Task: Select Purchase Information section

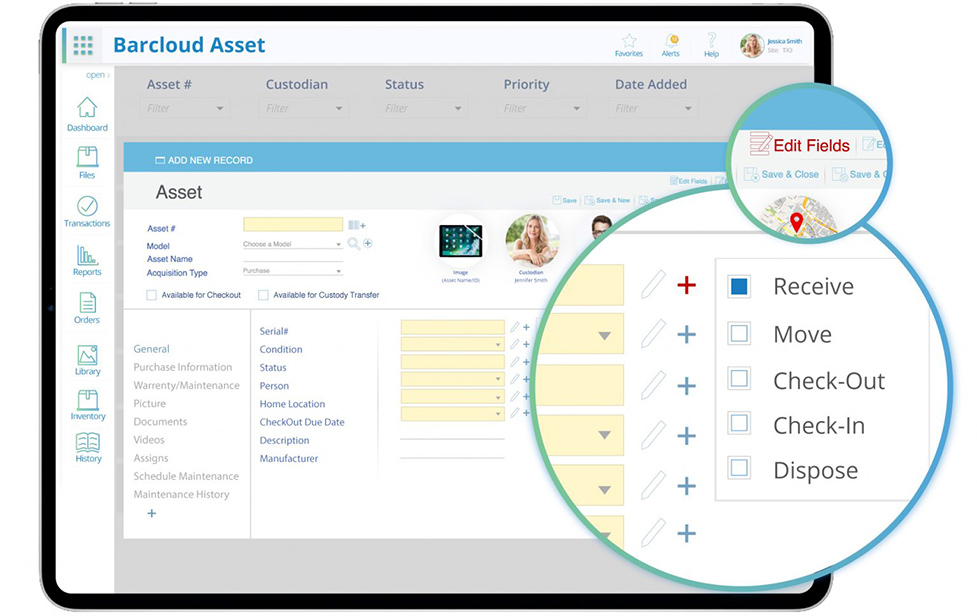Action: (x=183, y=367)
